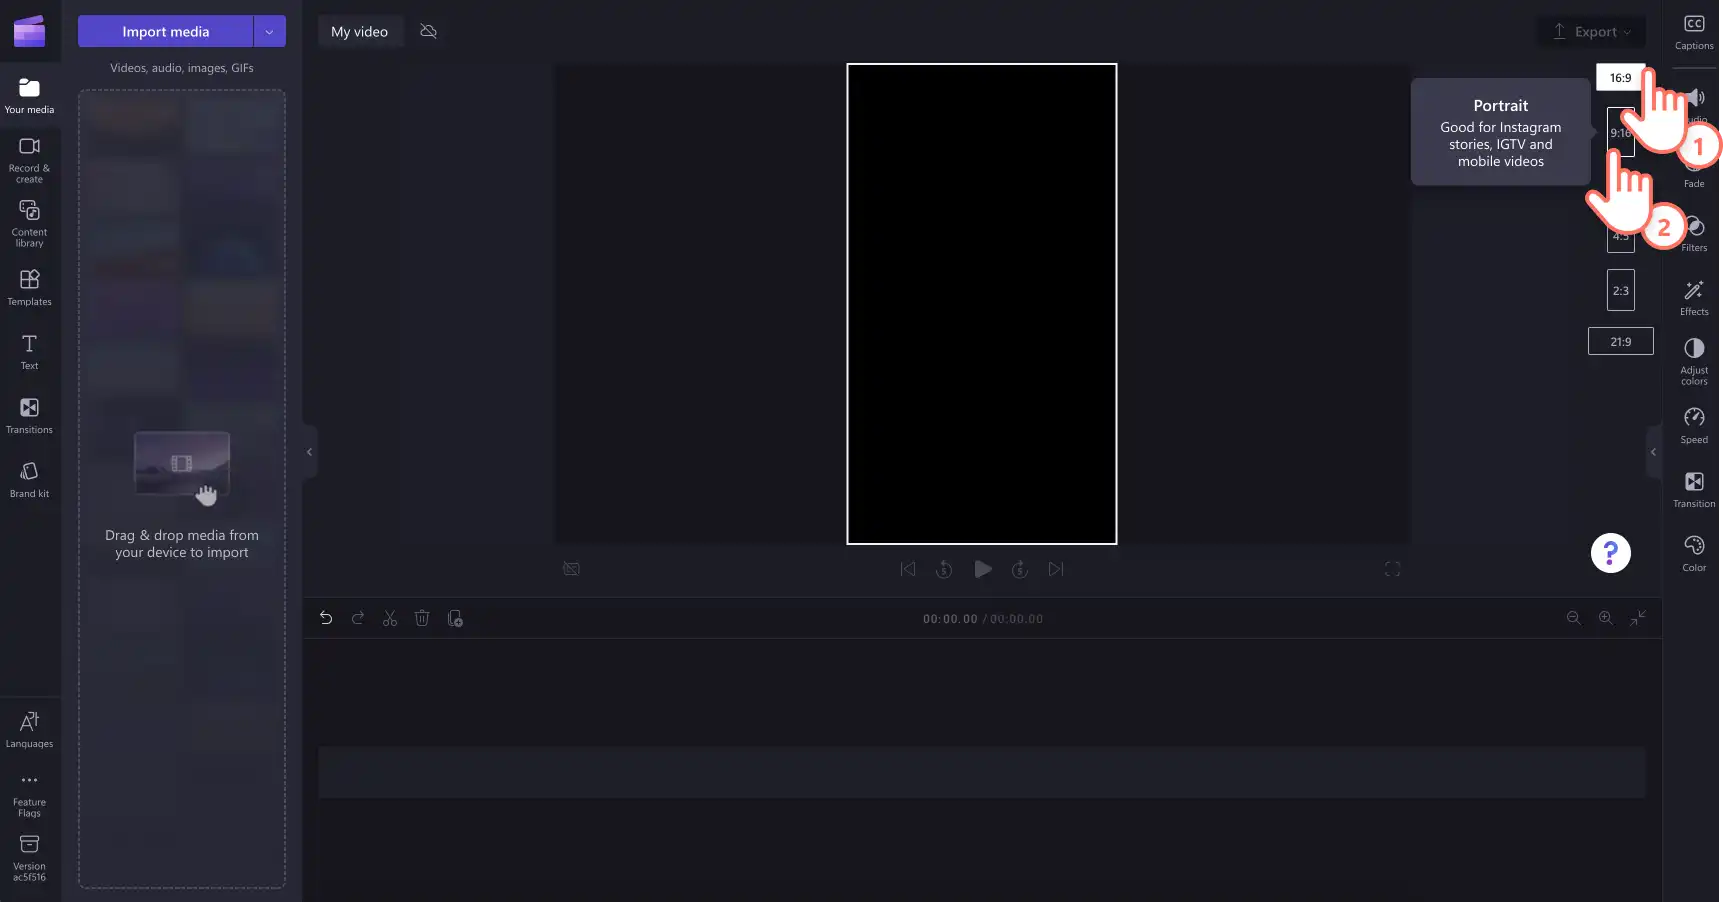Click the Export button
This screenshot has width=1723, height=902.
coord(1591,32)
